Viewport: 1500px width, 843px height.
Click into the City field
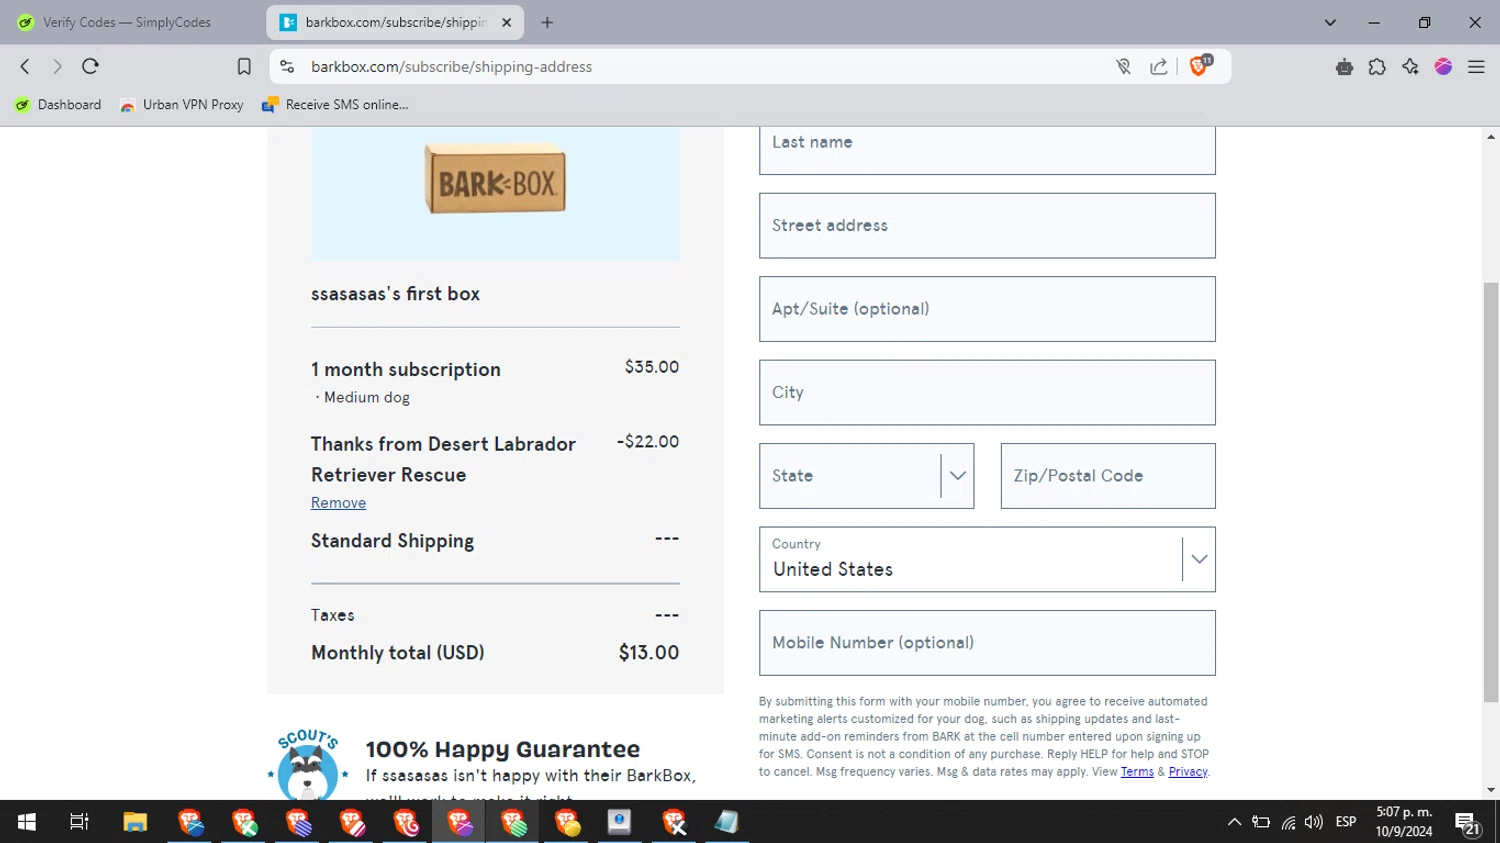coord(987,392)
